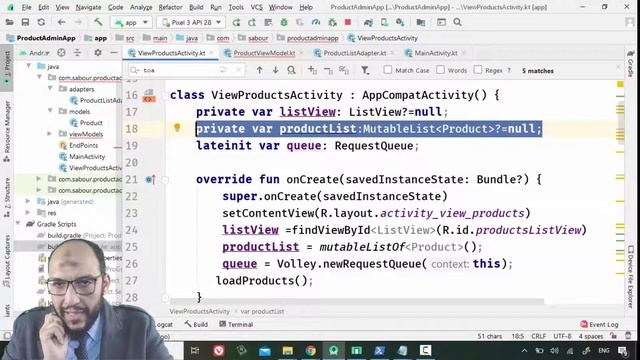Click the red Stop button icon
Viewport: 640px width, 360px height.
[x=348, y=22]
